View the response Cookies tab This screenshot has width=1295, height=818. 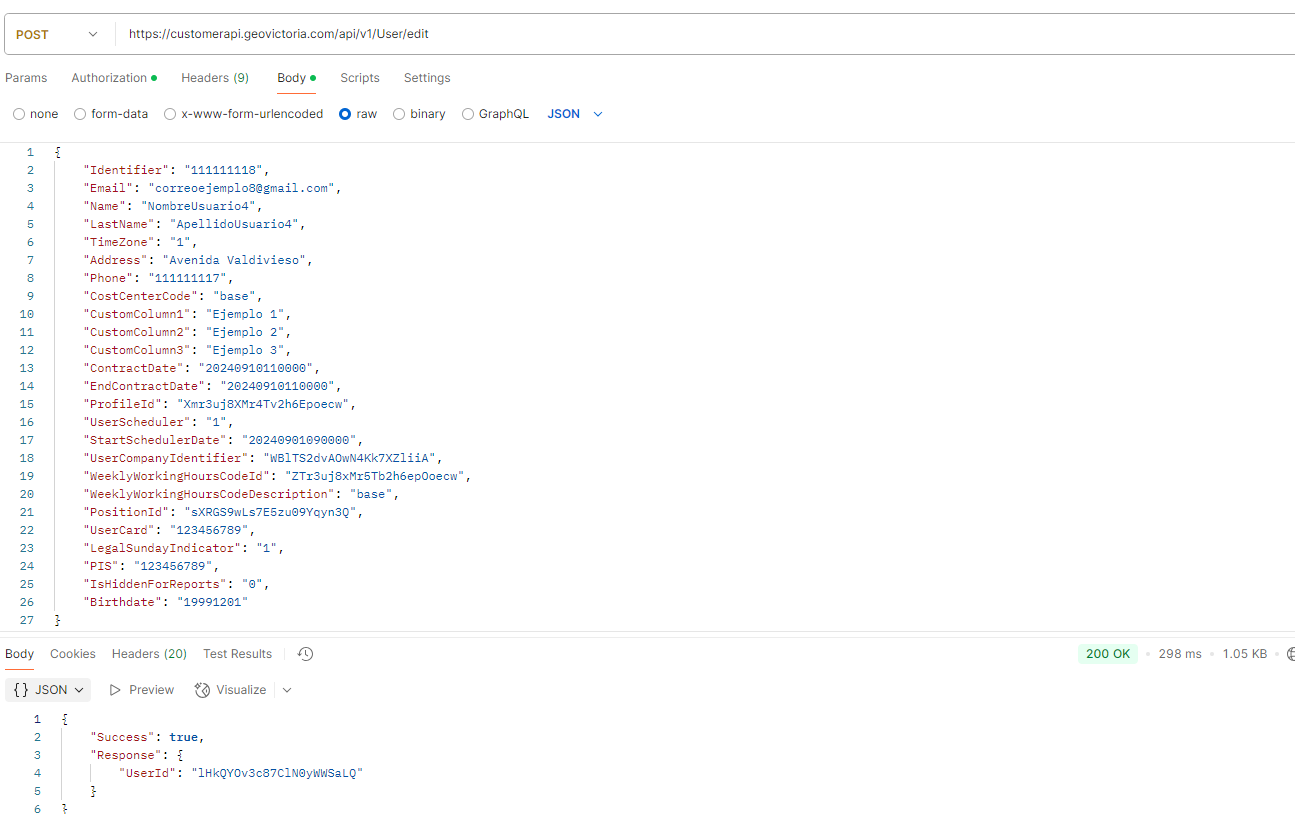coord(73,654)
